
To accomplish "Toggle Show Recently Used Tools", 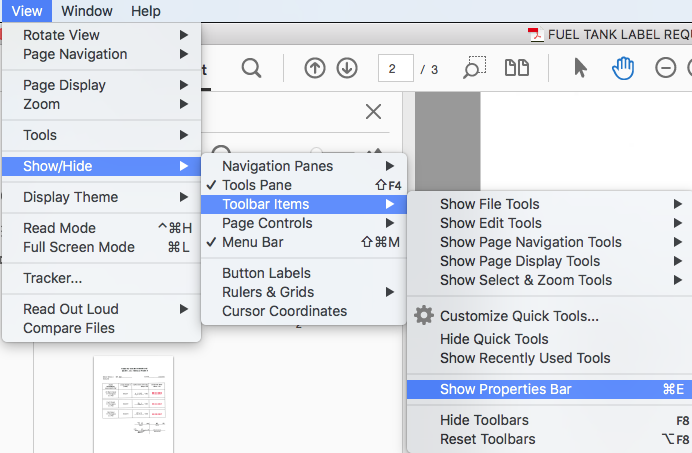I will tap(549, 358).
